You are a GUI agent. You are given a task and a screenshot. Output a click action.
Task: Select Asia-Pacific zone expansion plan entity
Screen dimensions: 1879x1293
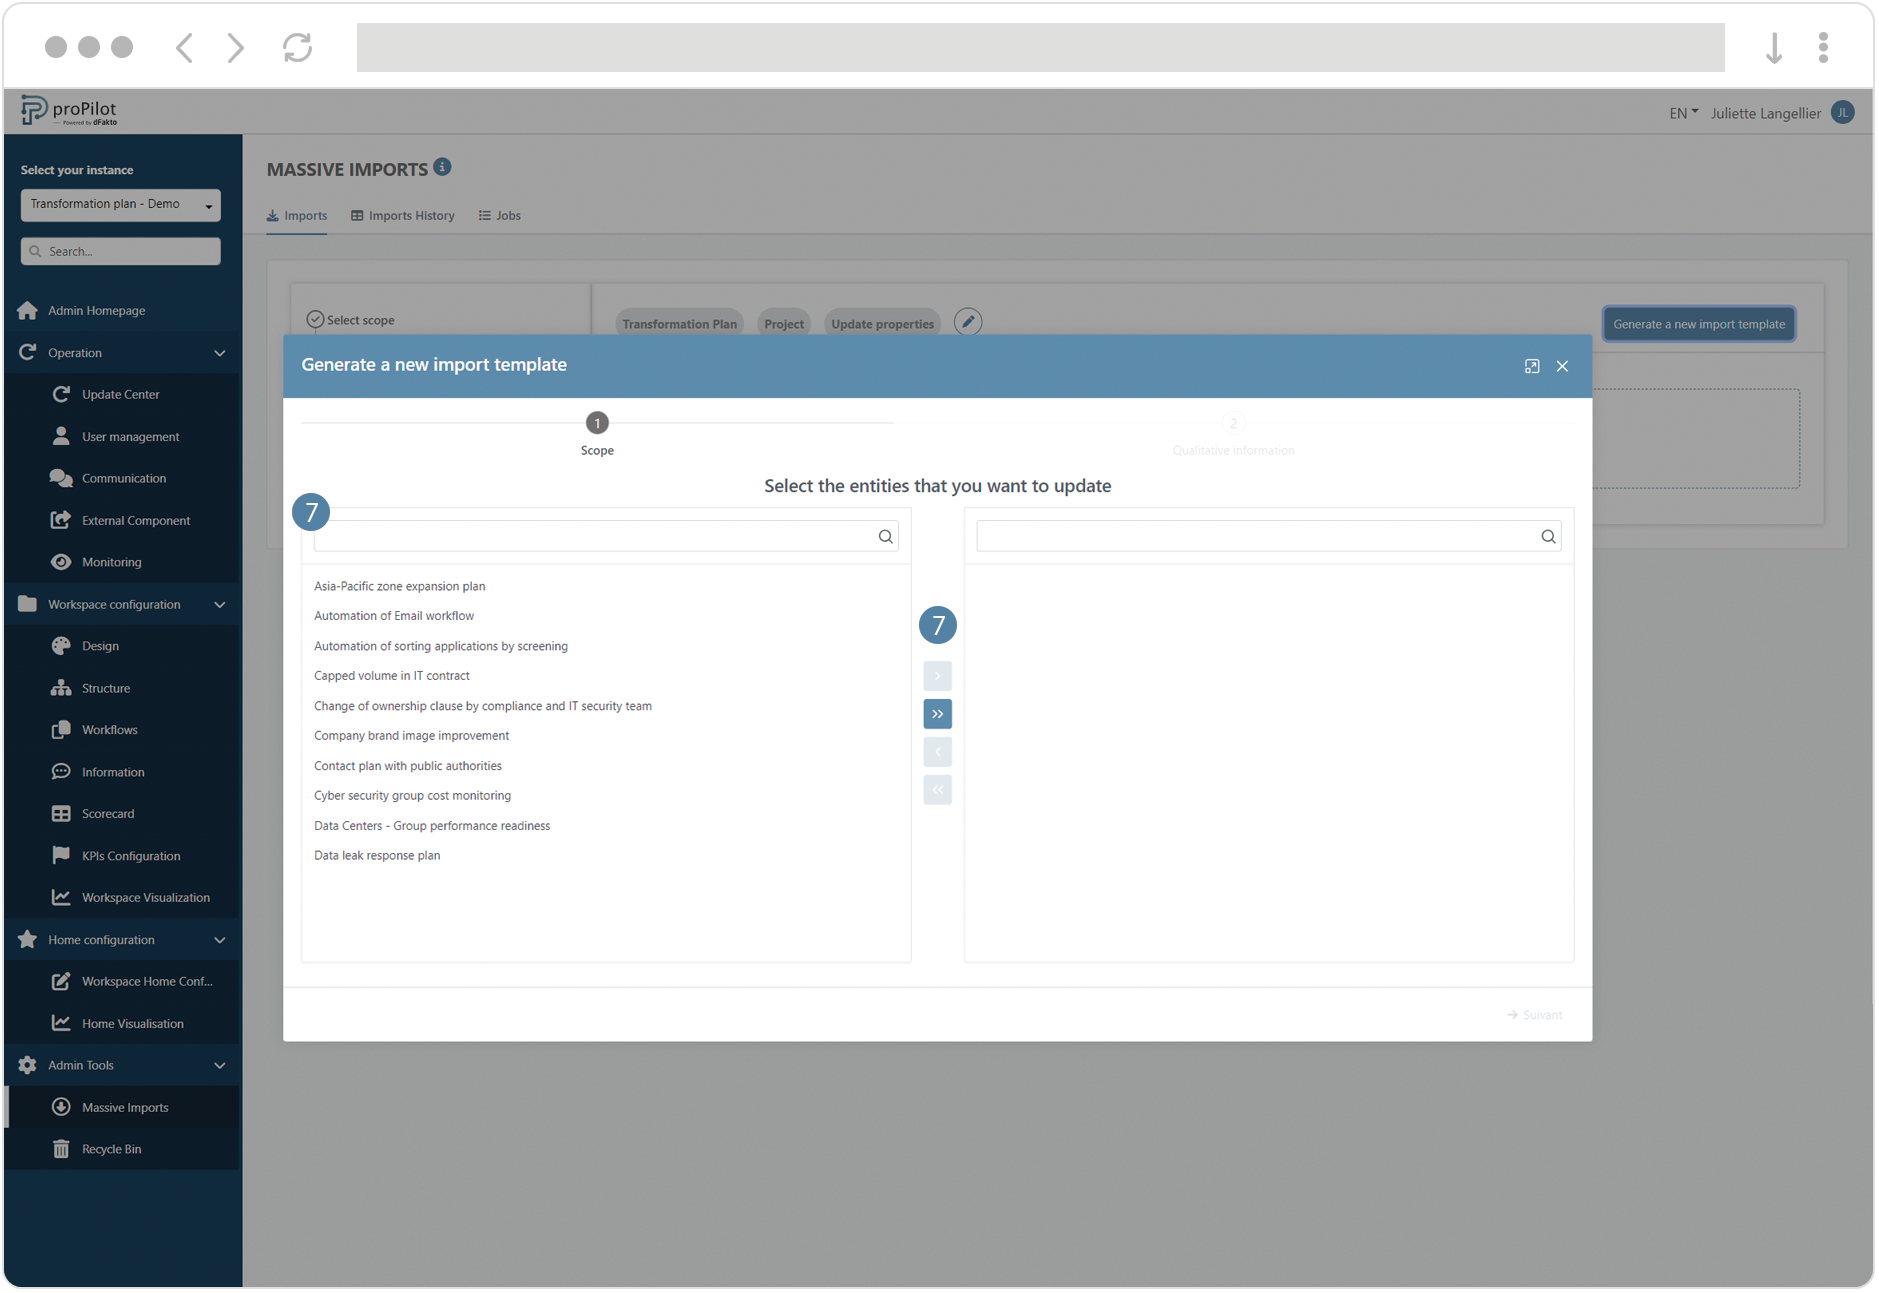(399, 586)
